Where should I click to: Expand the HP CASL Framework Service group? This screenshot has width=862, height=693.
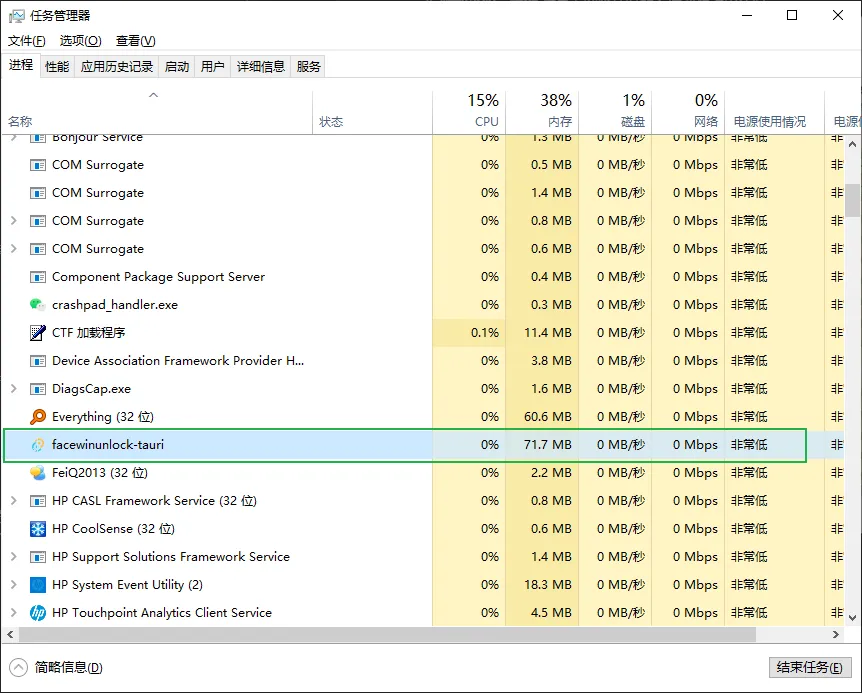(x=14, y=501)
